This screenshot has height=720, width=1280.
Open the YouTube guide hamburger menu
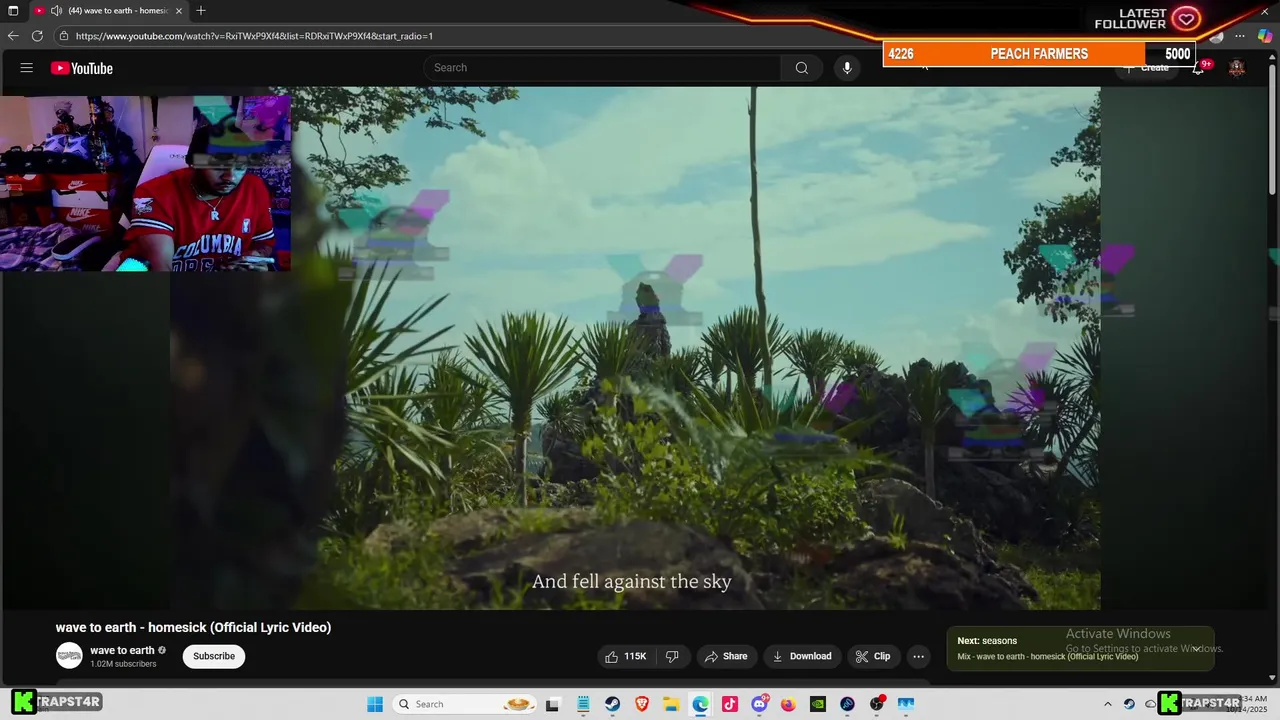(x=27, y=68)
